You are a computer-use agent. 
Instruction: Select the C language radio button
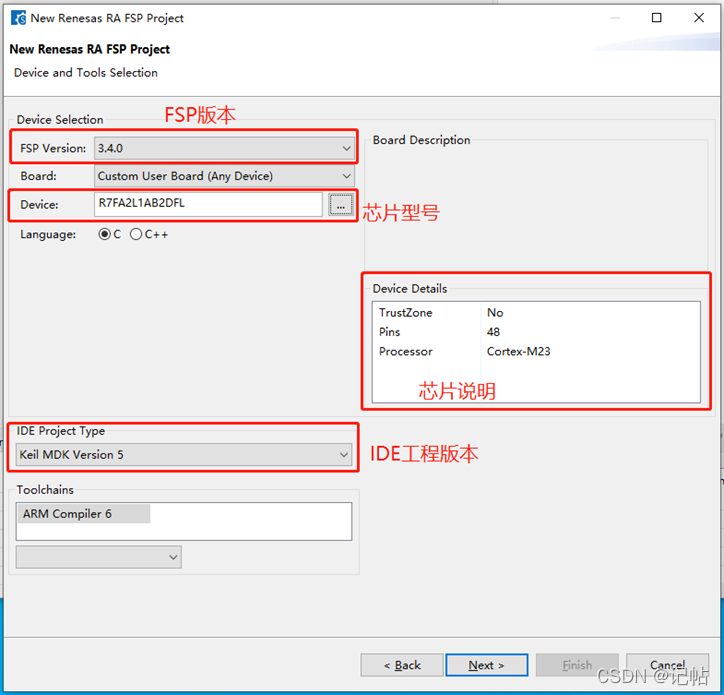point(105,234)
